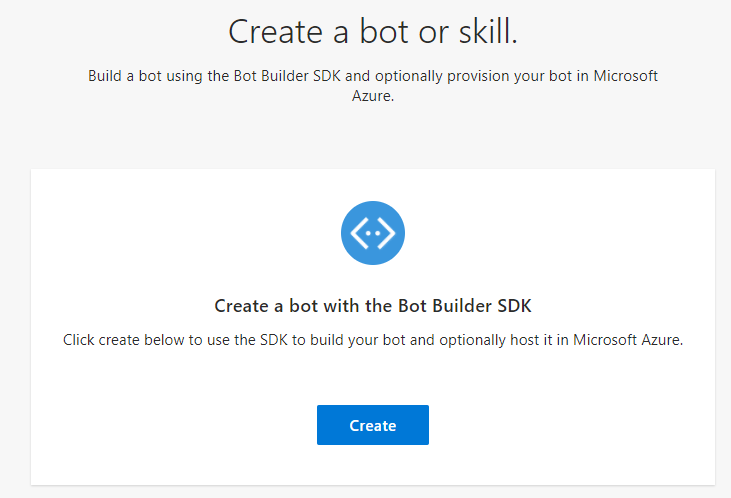Screen dimensions: 731x498
Task: Click the left angle bracket in the bot icon
Action: (x=359, y=233)
